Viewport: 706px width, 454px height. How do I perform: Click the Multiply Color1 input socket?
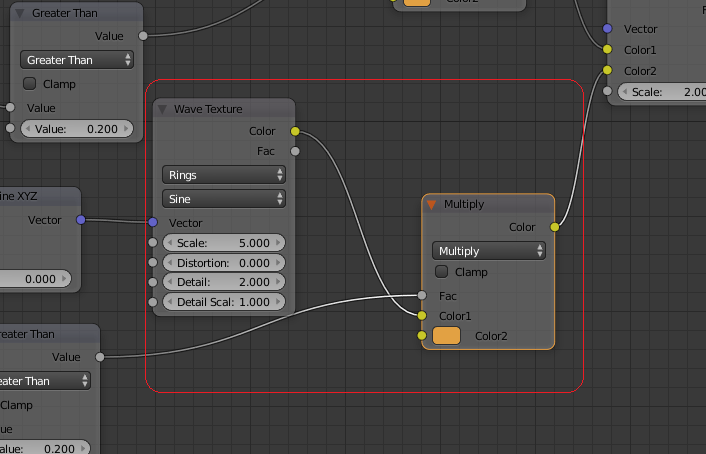click(x=422, y=316)
